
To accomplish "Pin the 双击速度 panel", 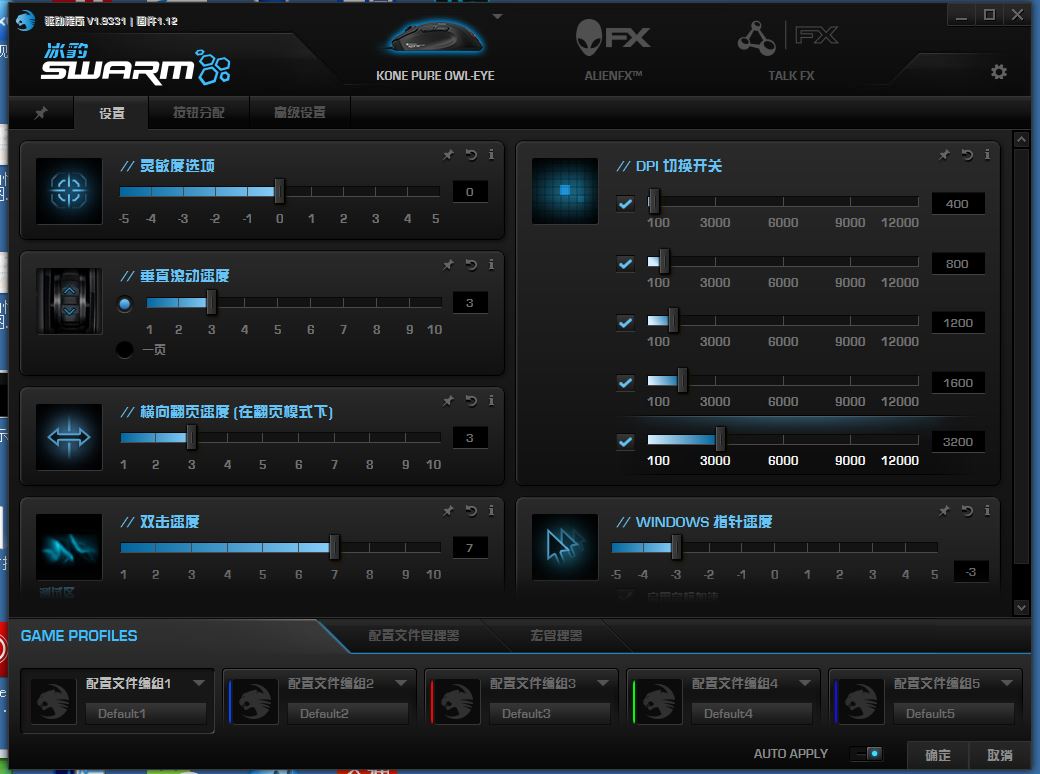I will click(448, 511).
